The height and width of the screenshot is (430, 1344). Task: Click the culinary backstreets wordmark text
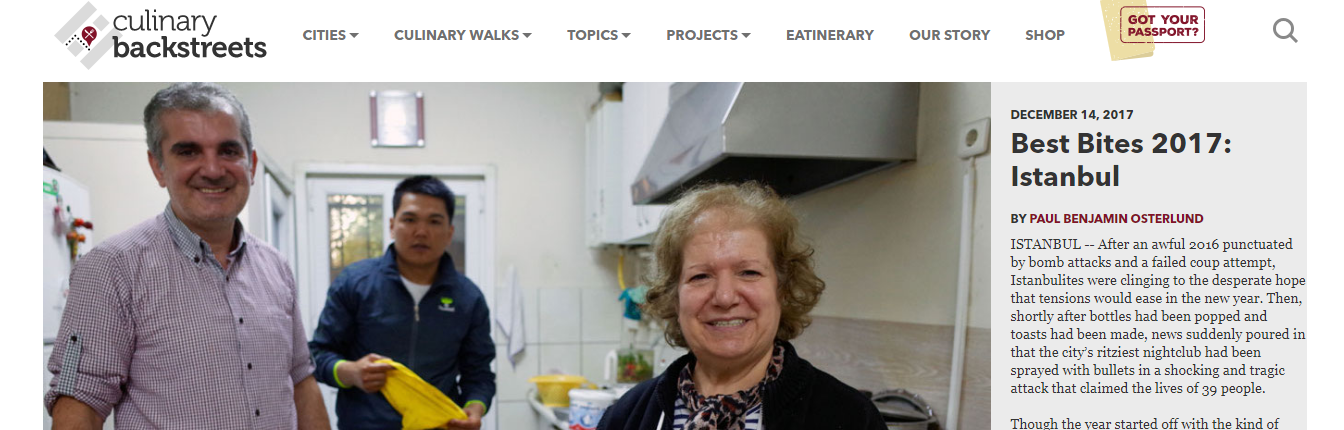[x=190, y=35]
